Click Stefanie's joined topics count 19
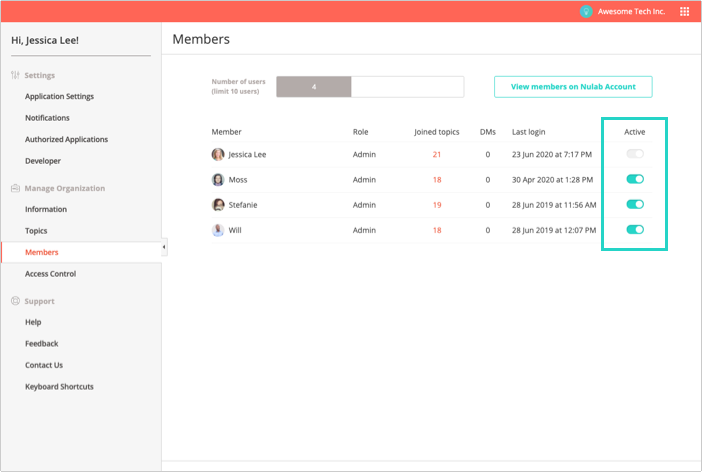 click(437, 205)
